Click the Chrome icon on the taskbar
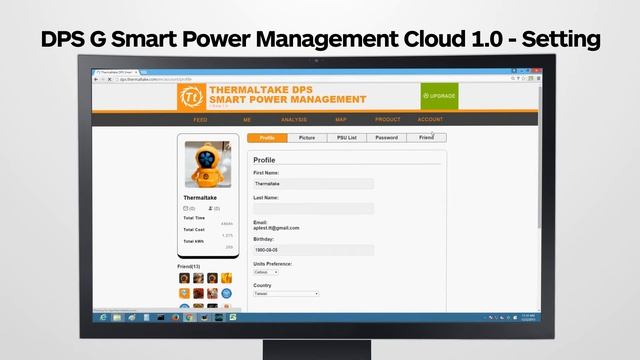The image size is (640, 360). click(189, 317)
